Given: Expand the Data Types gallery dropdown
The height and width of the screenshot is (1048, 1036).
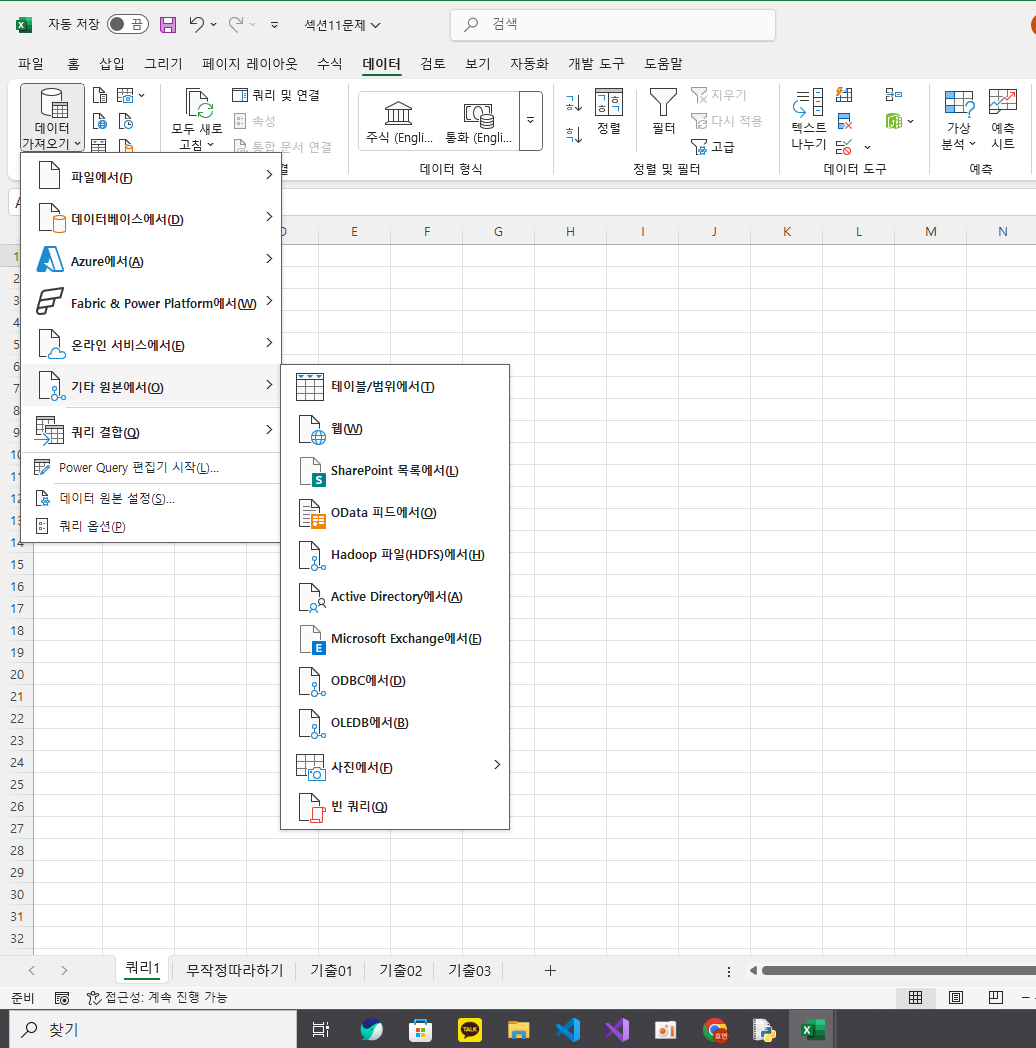Looking at the screenshot, I should (x=530, y=120).
